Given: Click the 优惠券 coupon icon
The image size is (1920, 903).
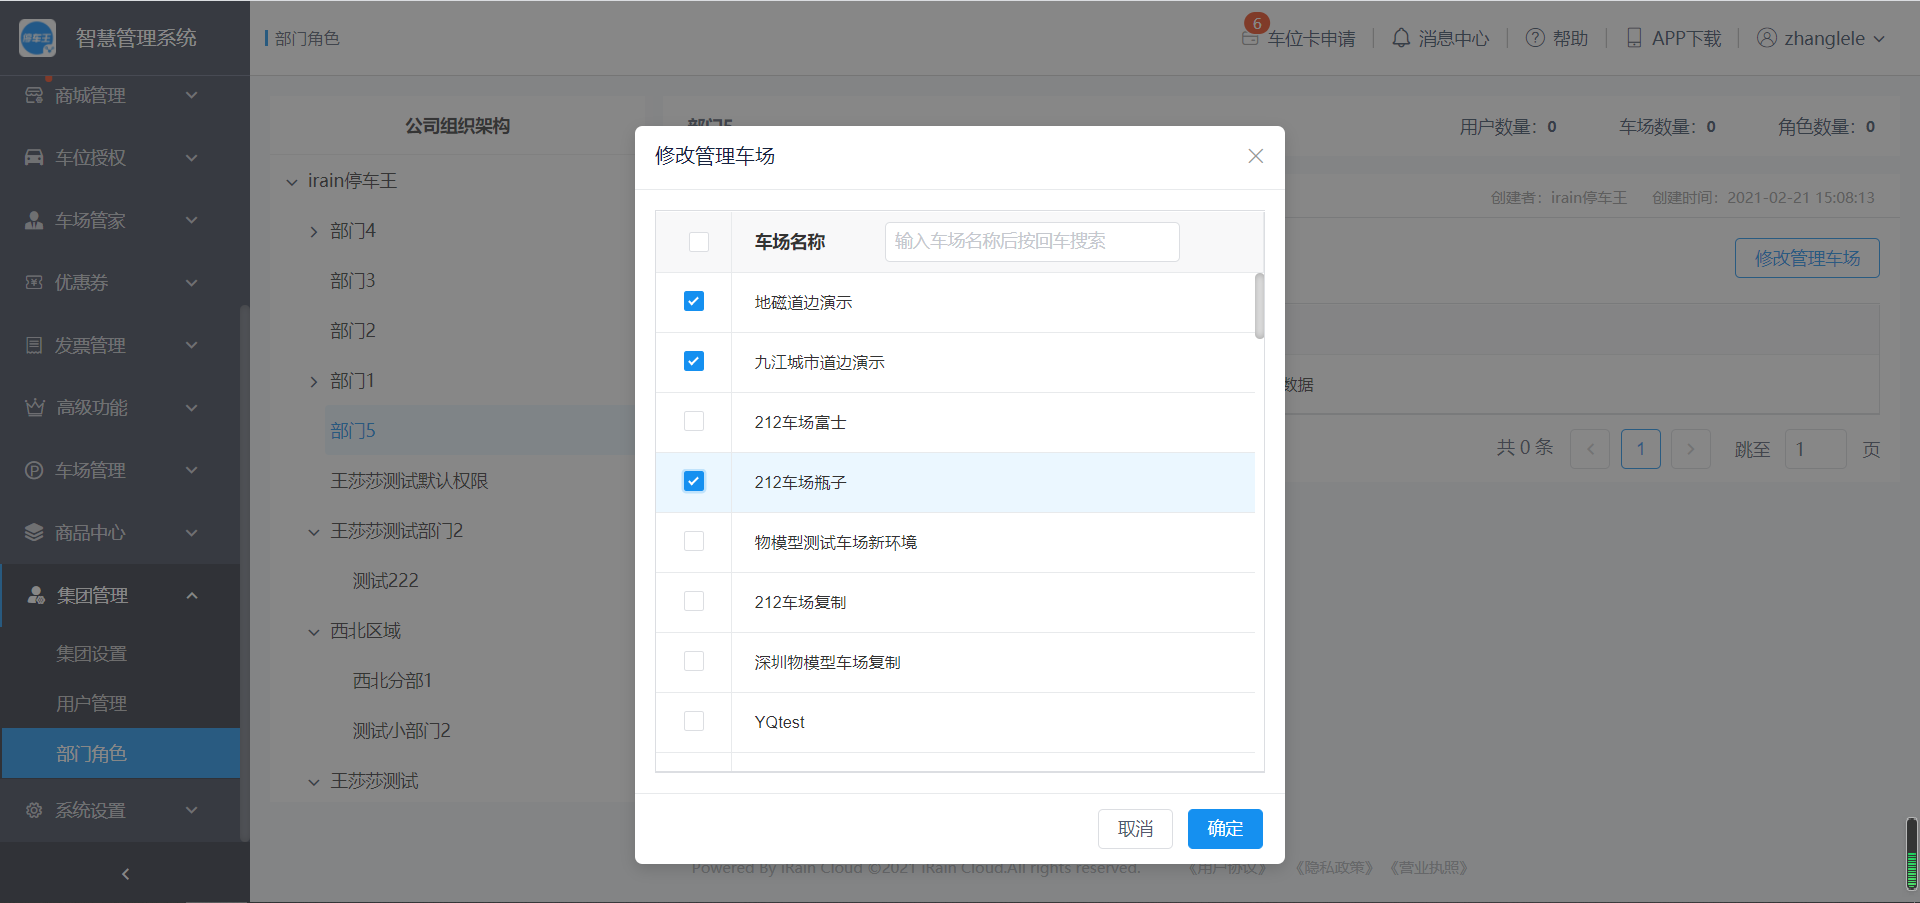Looking at the screenshot, I should tap(34, 282).
